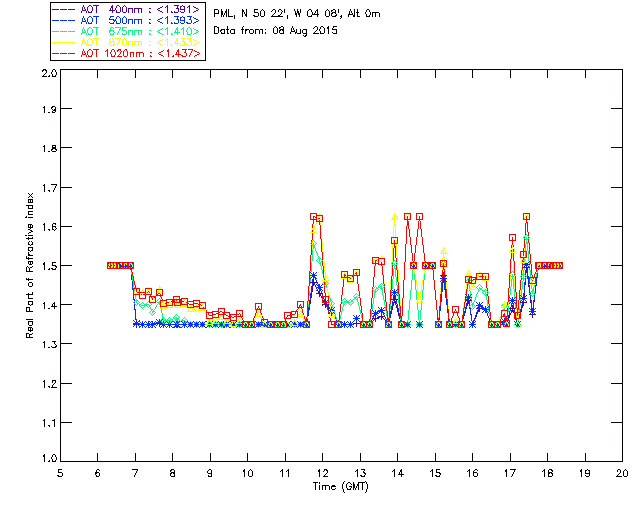Viewport: 640px width, 512px height.
Task: Click the 1.0 y-axis tick label
Action: click(x=49, y=458)
